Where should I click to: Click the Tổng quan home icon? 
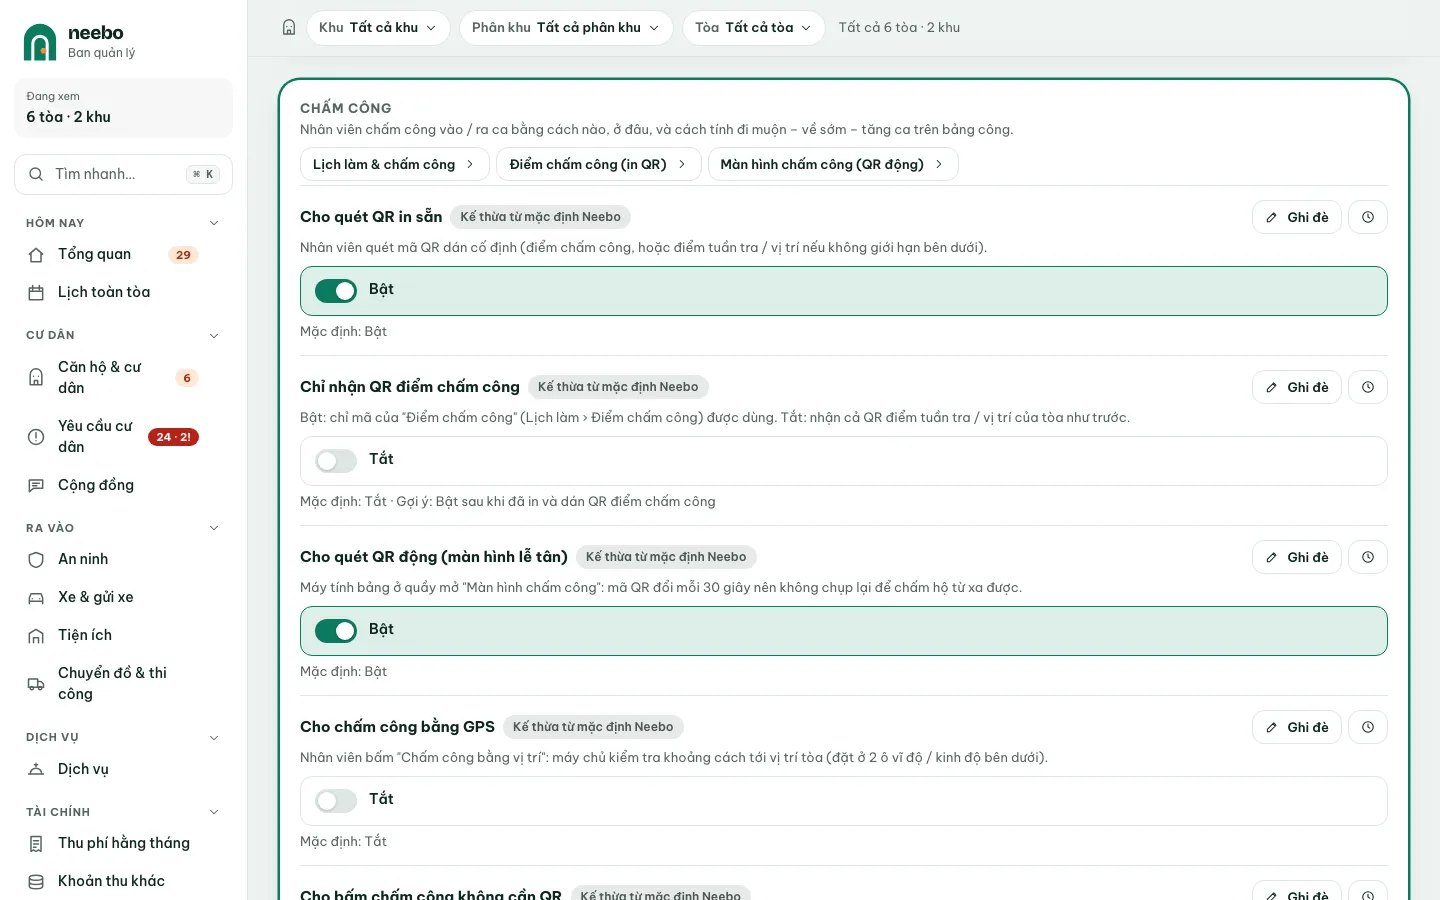(36, 255)
